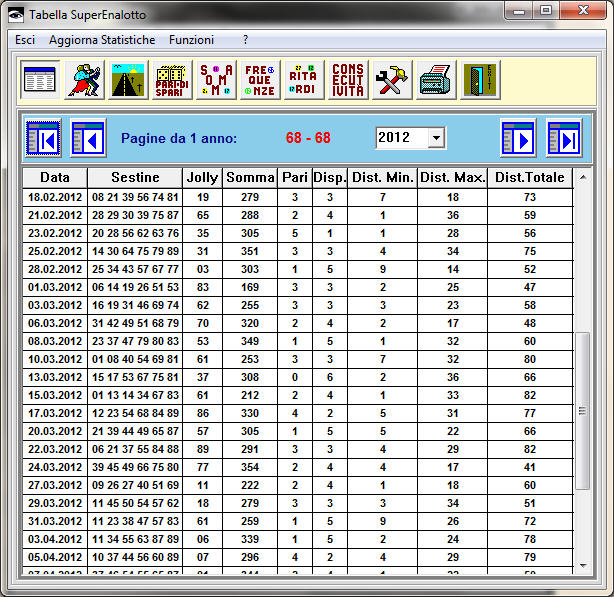Select sestina 39 45 49 66 75 80
The image size is (614, 597).
(x=135, y=467)
